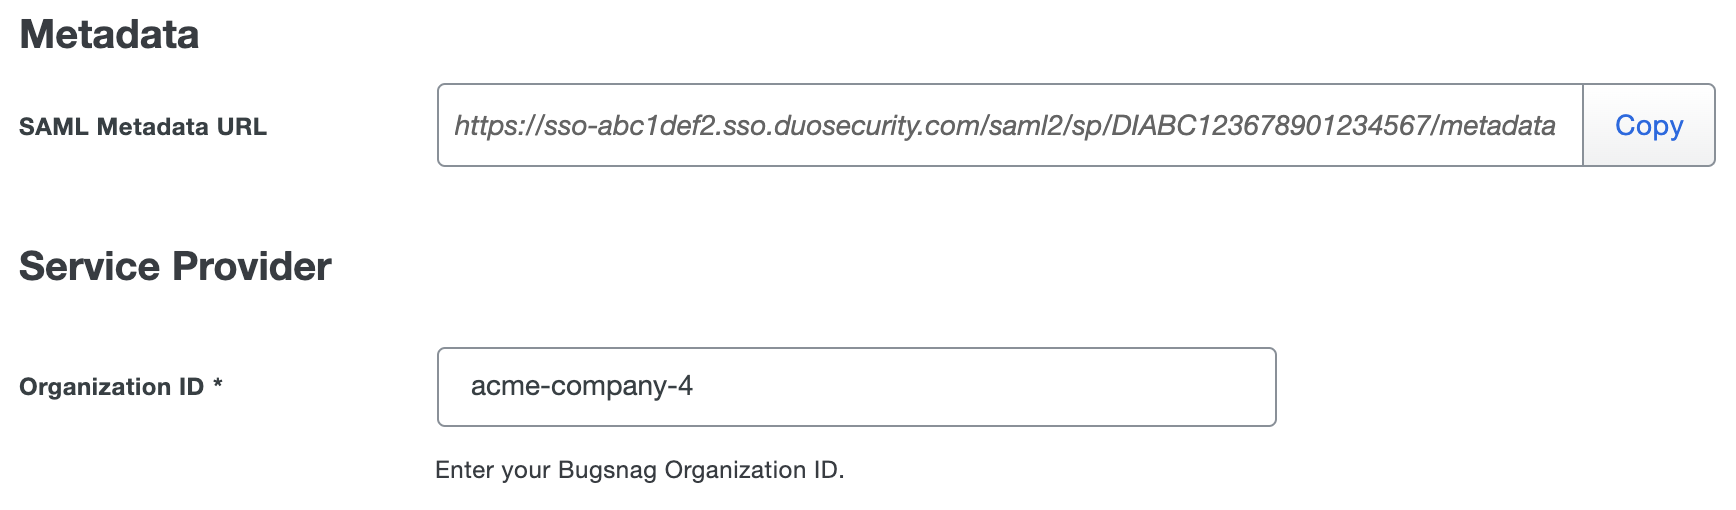The height and width of the screenshot is (510, 1736).
Task: Click the SAML Metadata URL label
Action: tap(143, 127)
